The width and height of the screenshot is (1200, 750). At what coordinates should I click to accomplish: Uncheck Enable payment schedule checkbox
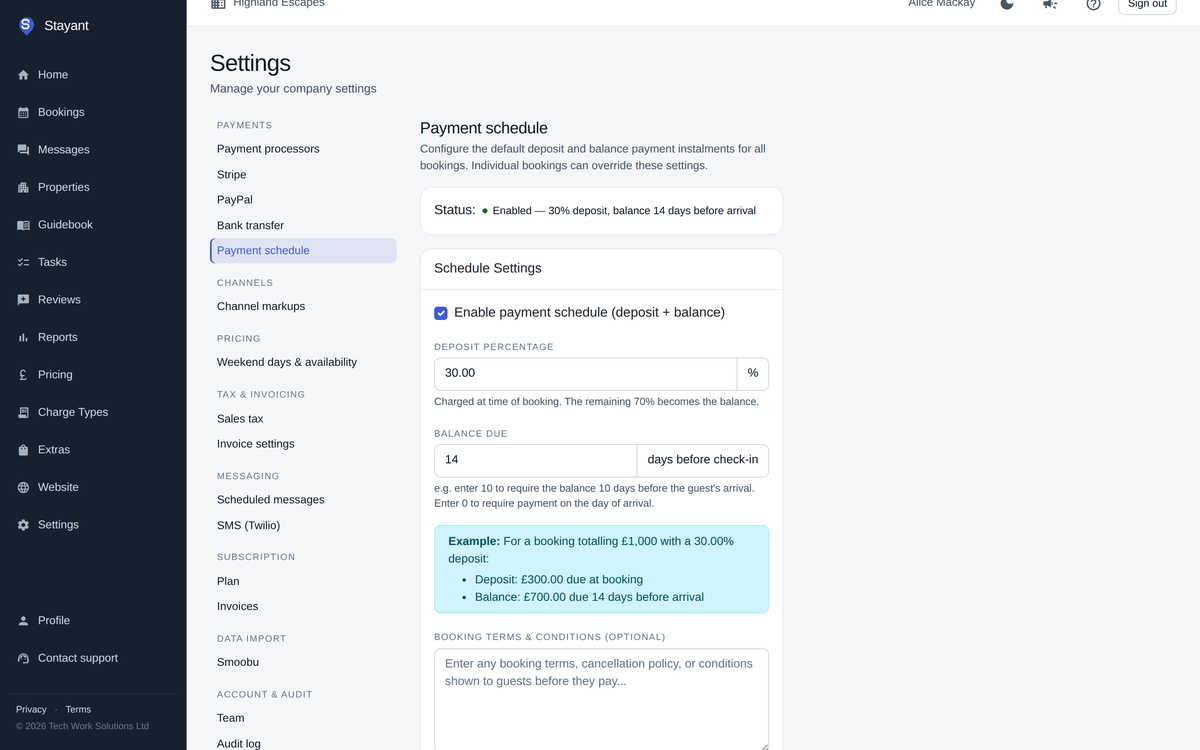coord(441,313)
